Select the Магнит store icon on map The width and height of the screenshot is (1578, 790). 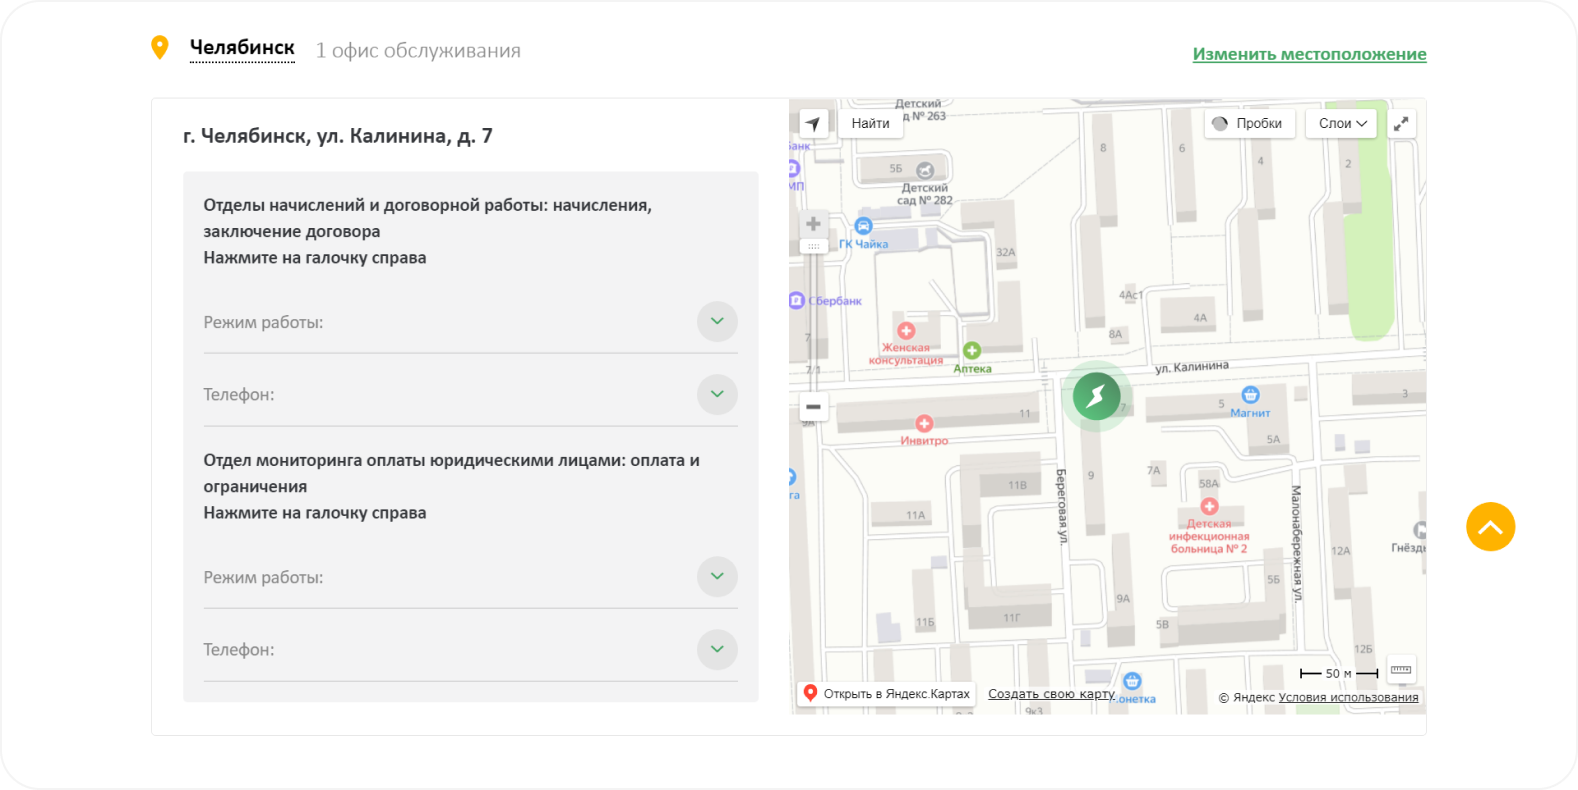pos(1250,395)
